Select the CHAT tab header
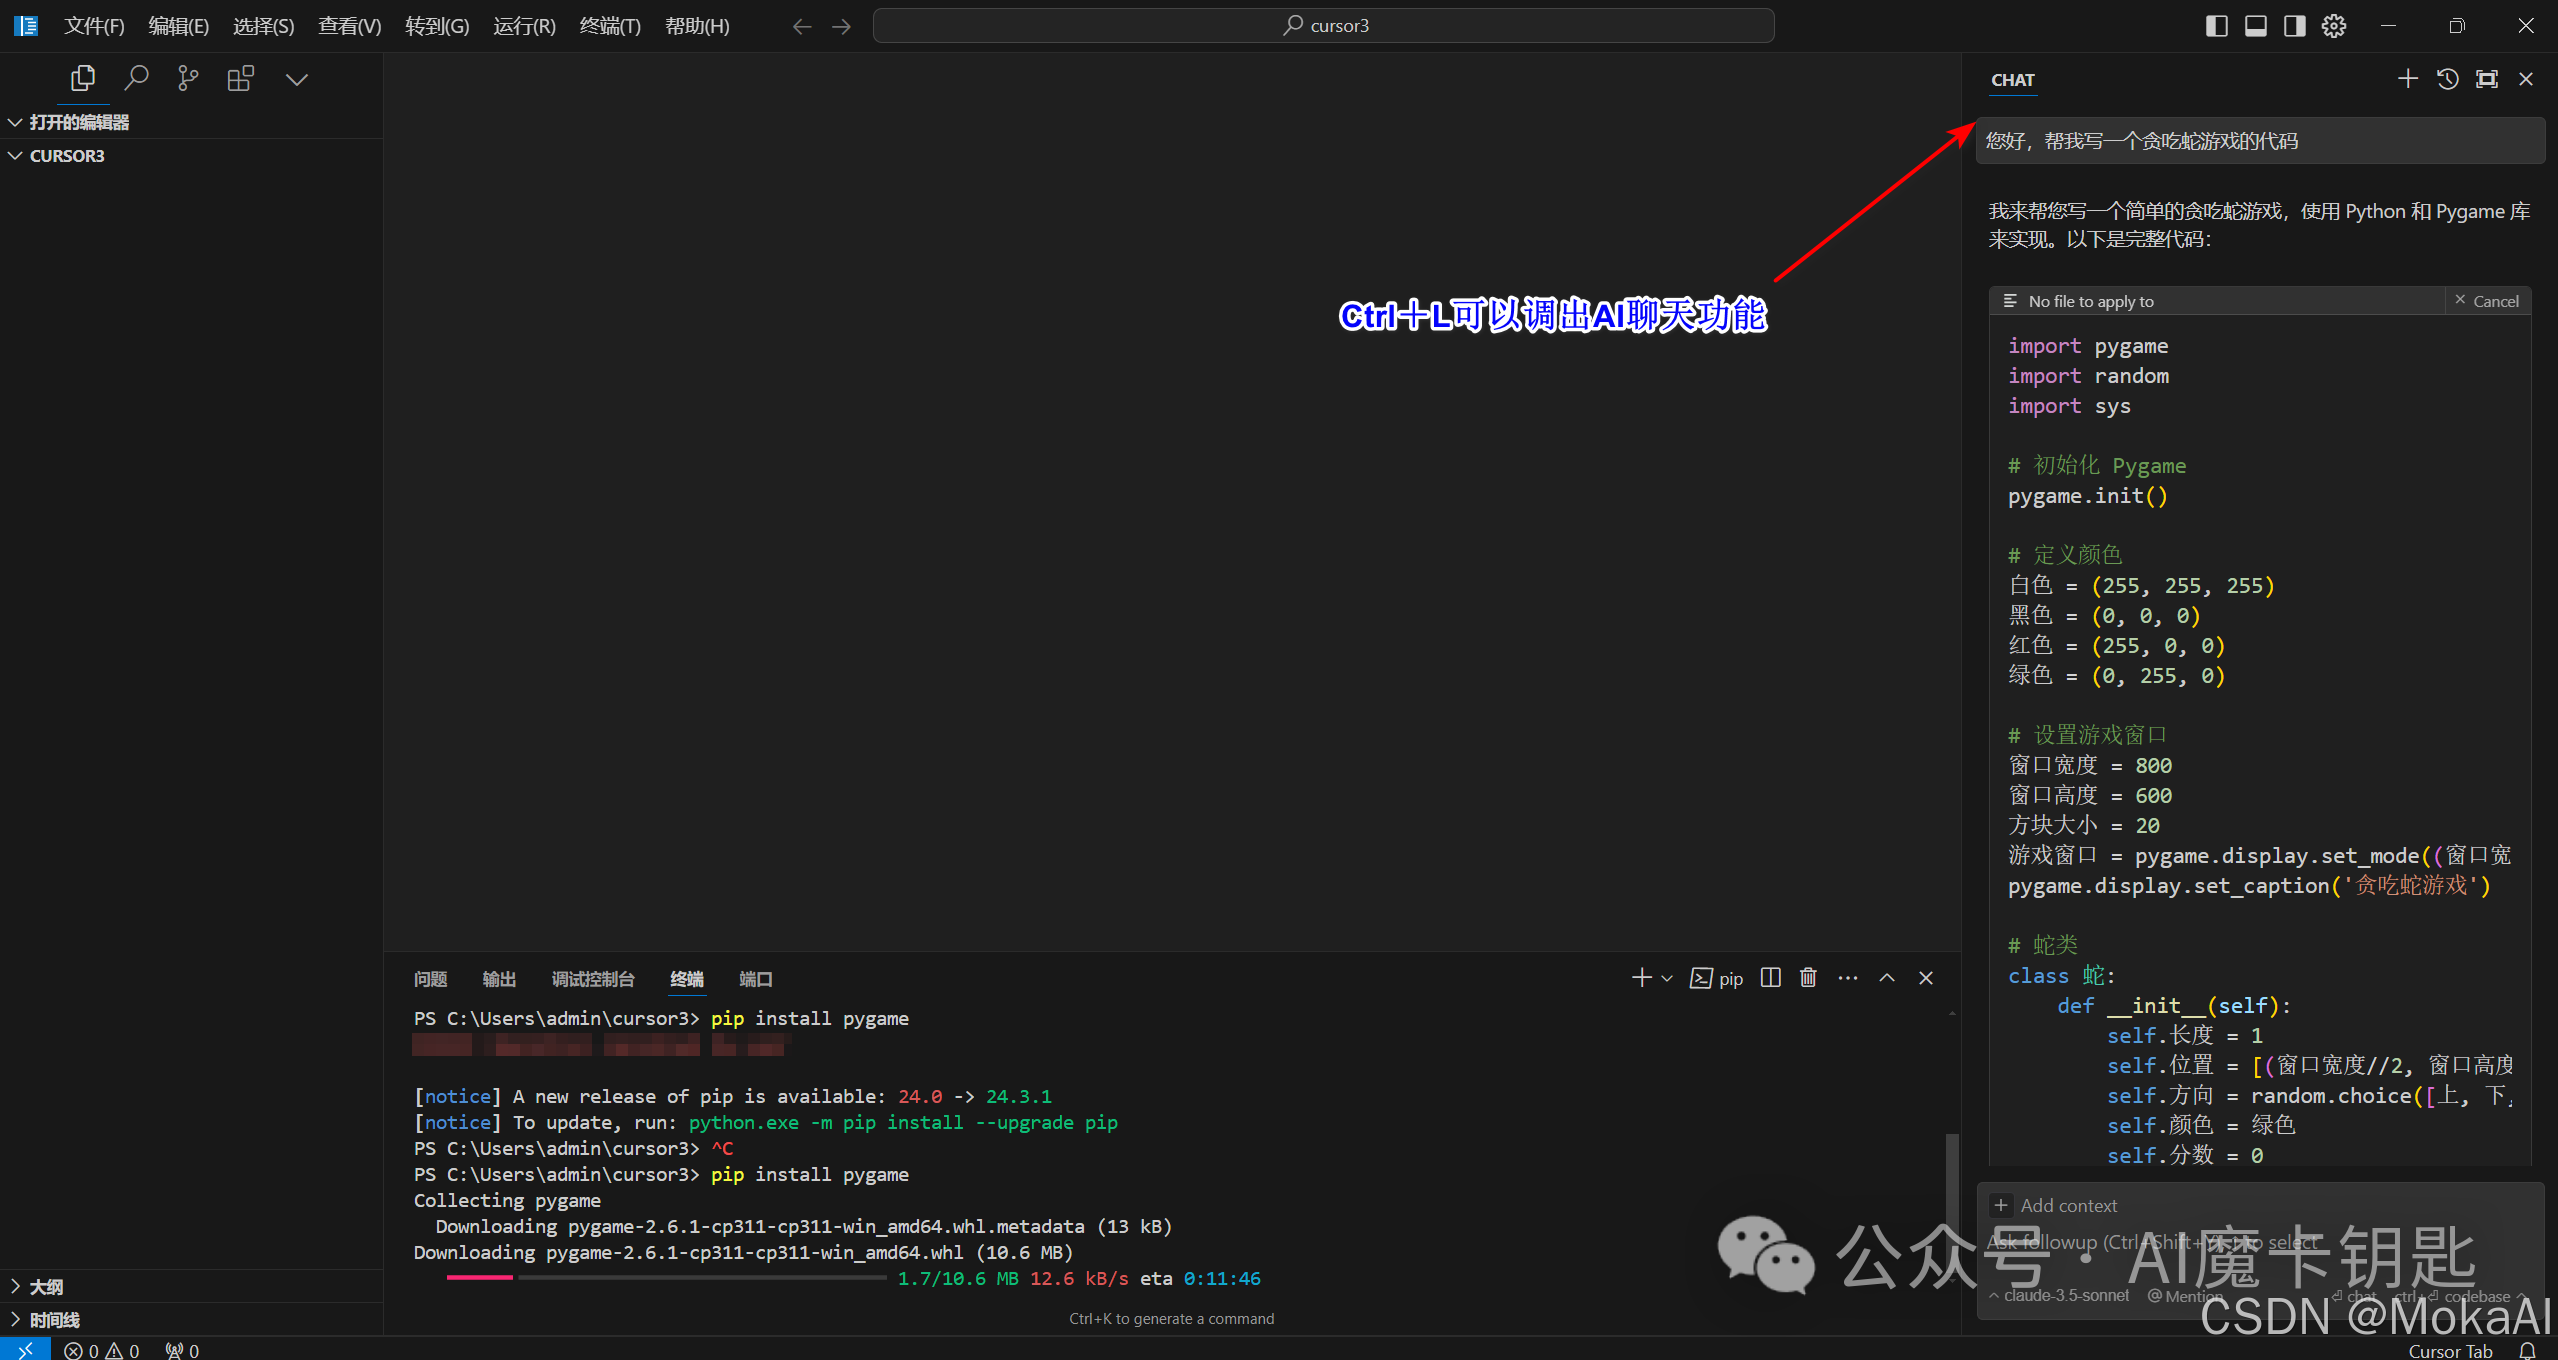 tap(2013, 80)
